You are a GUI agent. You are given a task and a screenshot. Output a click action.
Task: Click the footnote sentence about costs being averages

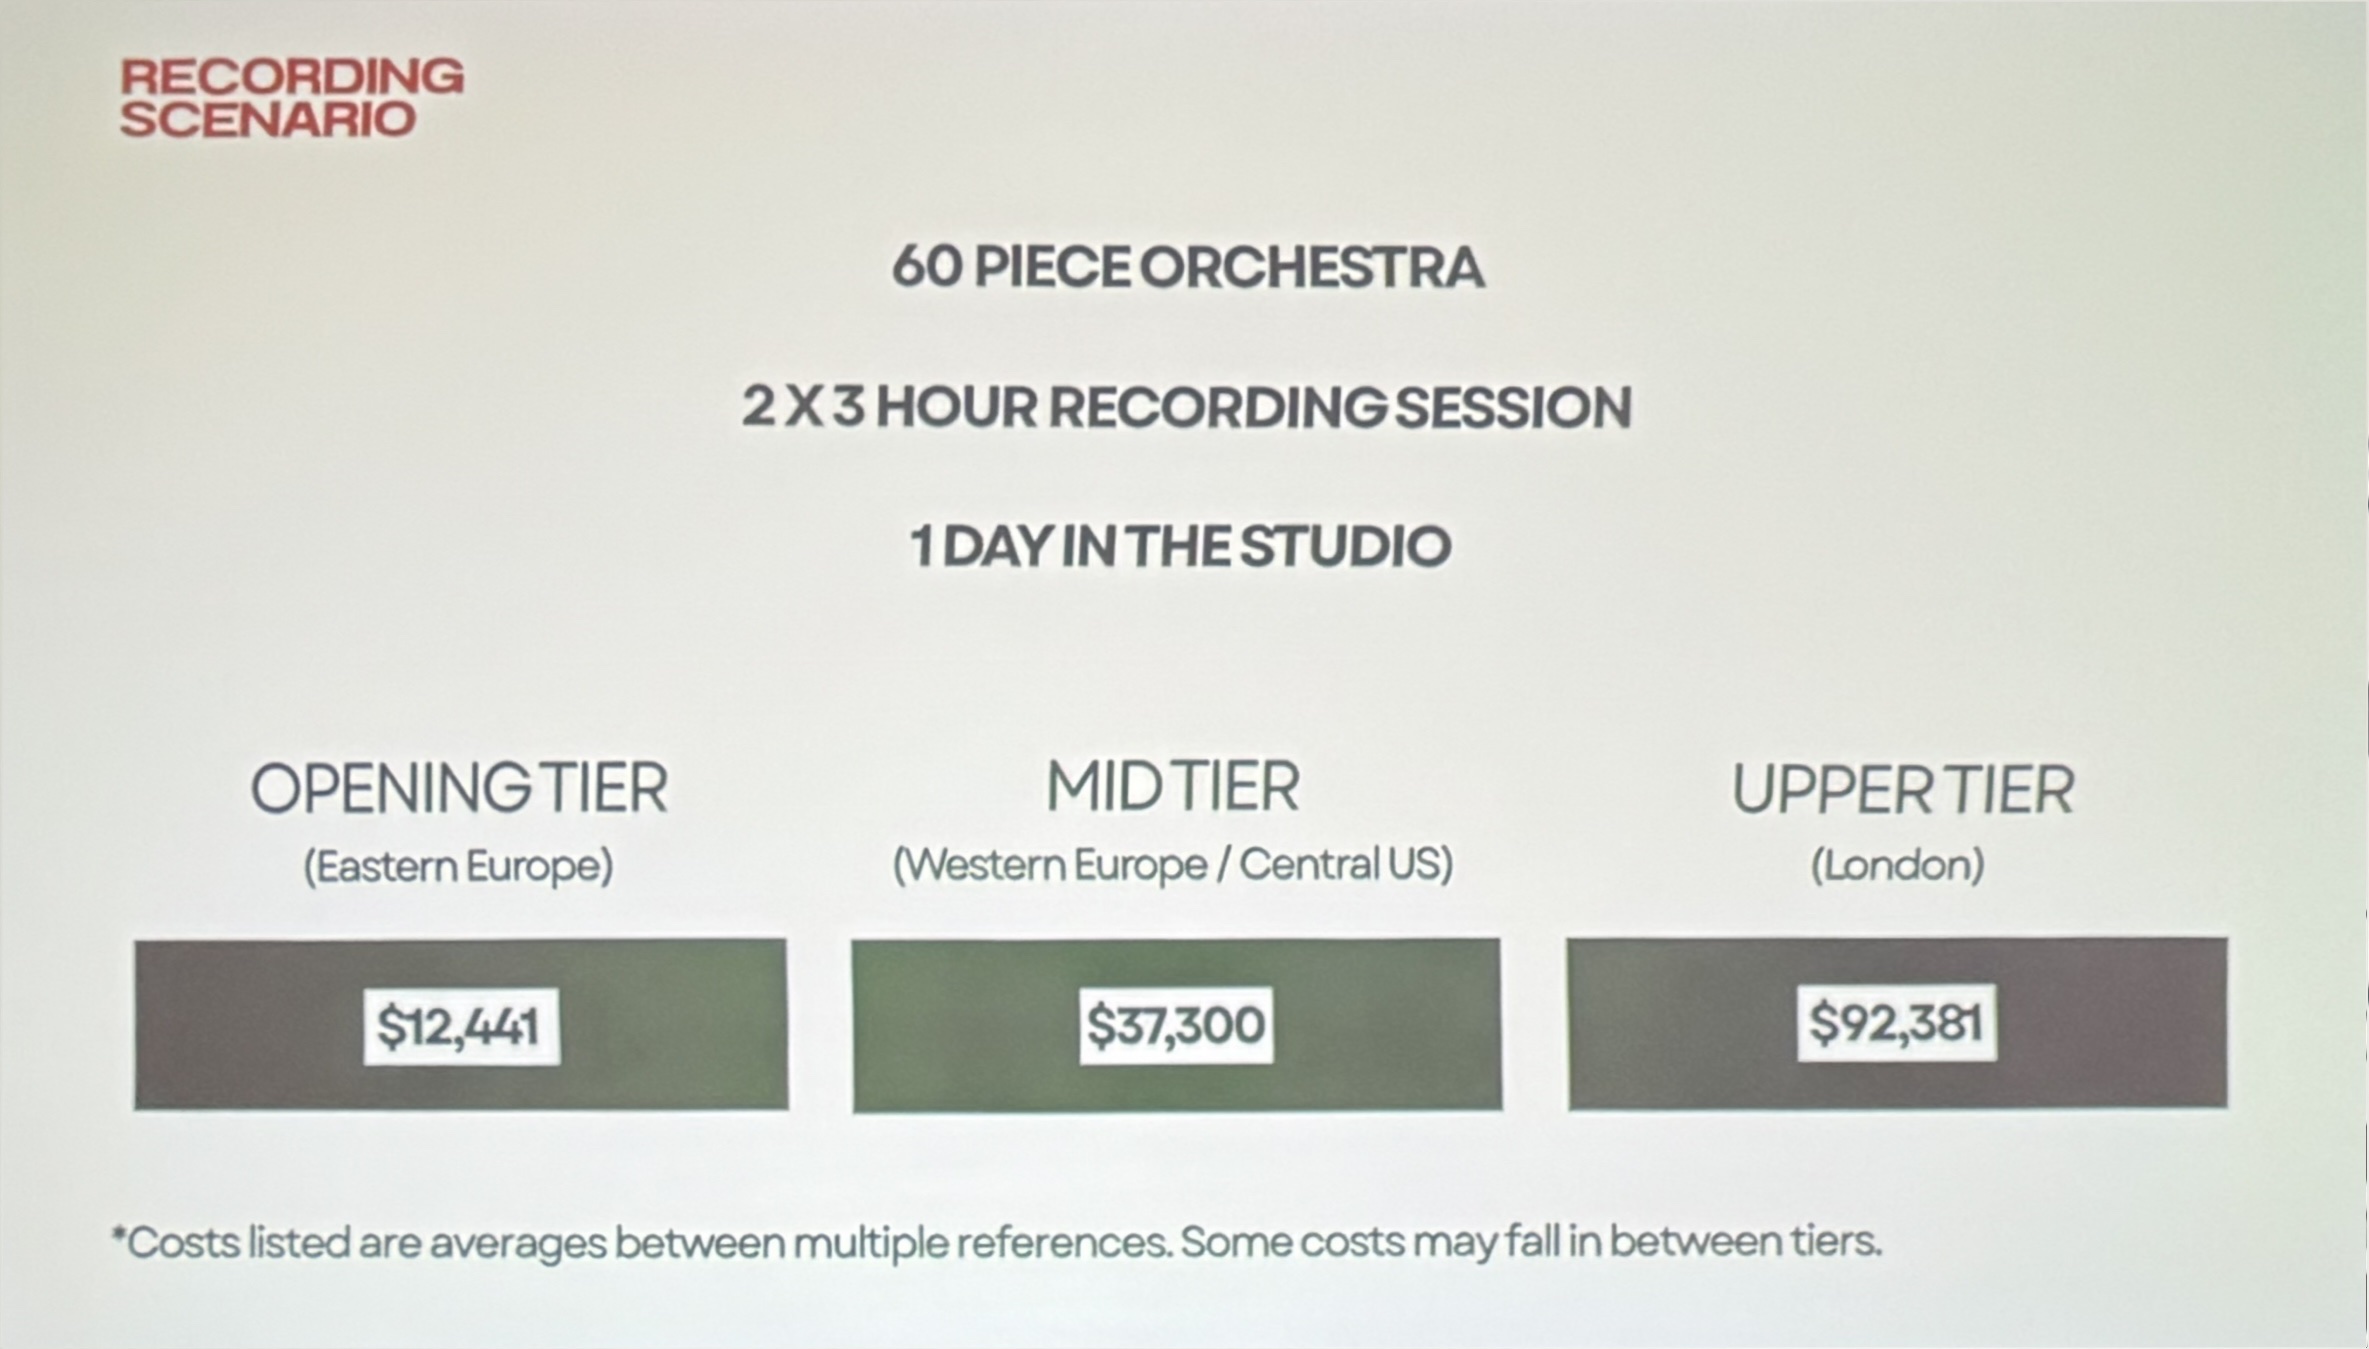[x=640, y=1243]
